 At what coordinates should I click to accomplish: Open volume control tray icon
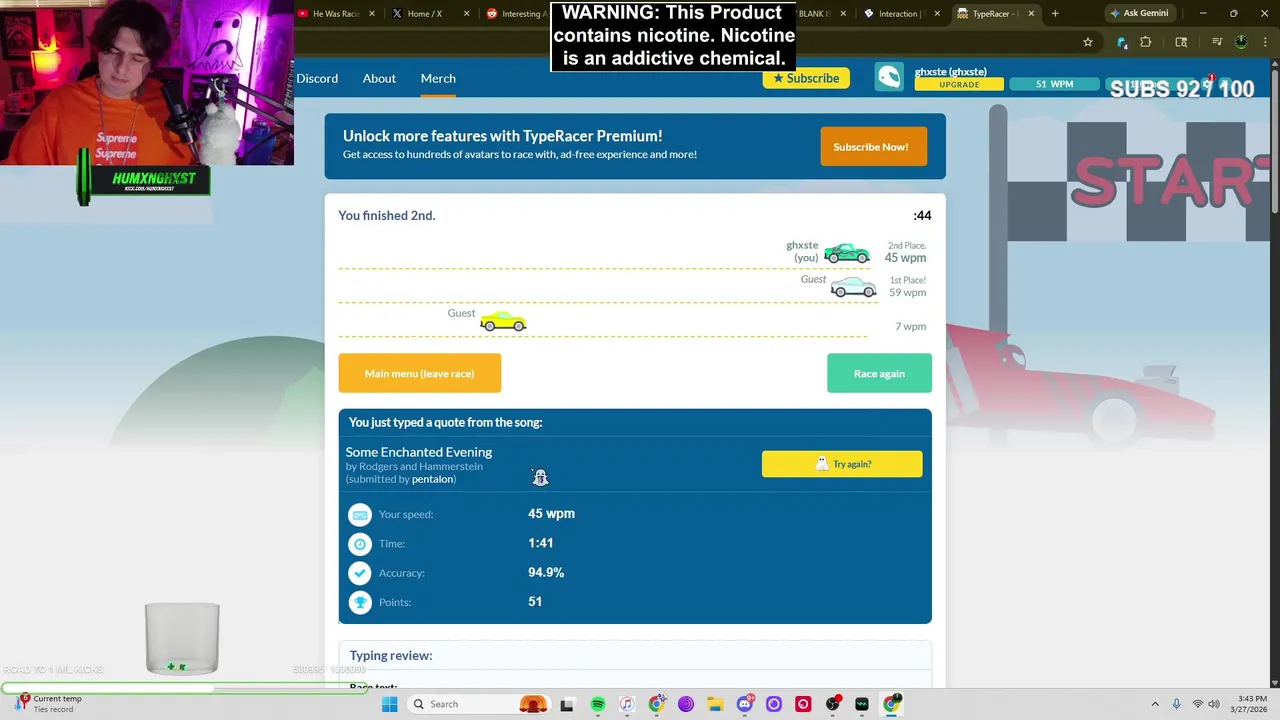coord(1215,704)
